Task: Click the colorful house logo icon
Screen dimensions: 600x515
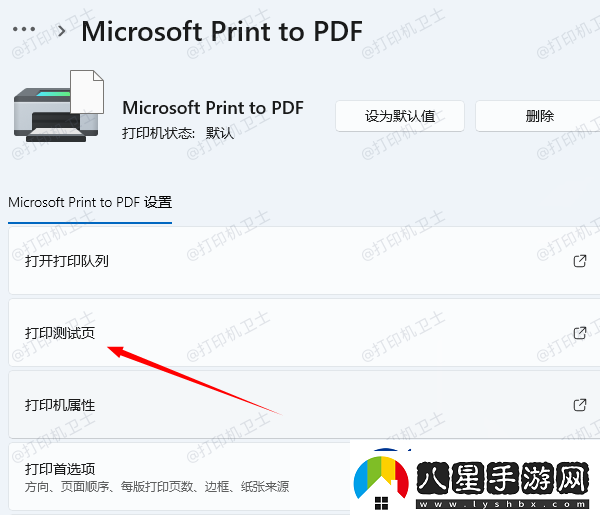Action: [381, 481]
